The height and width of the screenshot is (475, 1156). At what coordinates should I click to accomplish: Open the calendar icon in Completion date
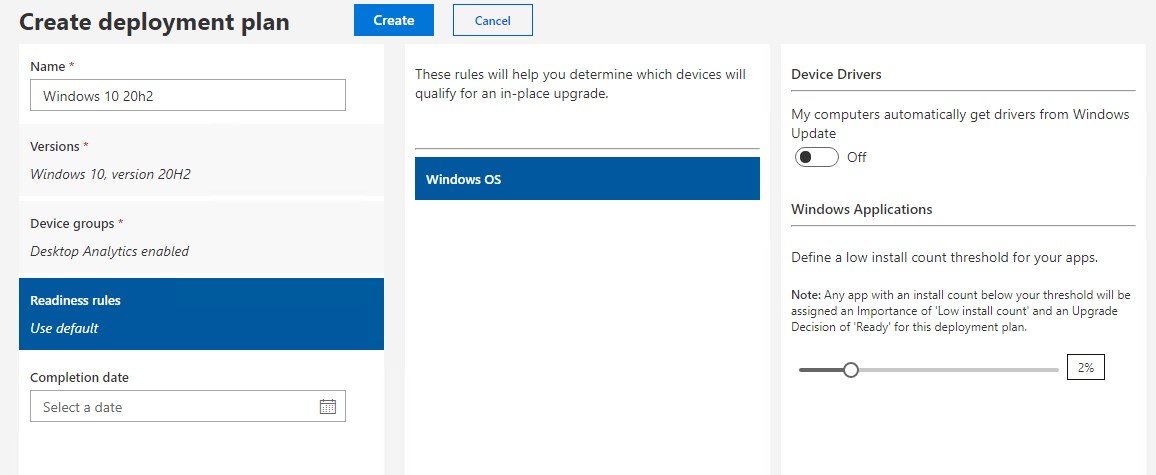click(328, 406)
